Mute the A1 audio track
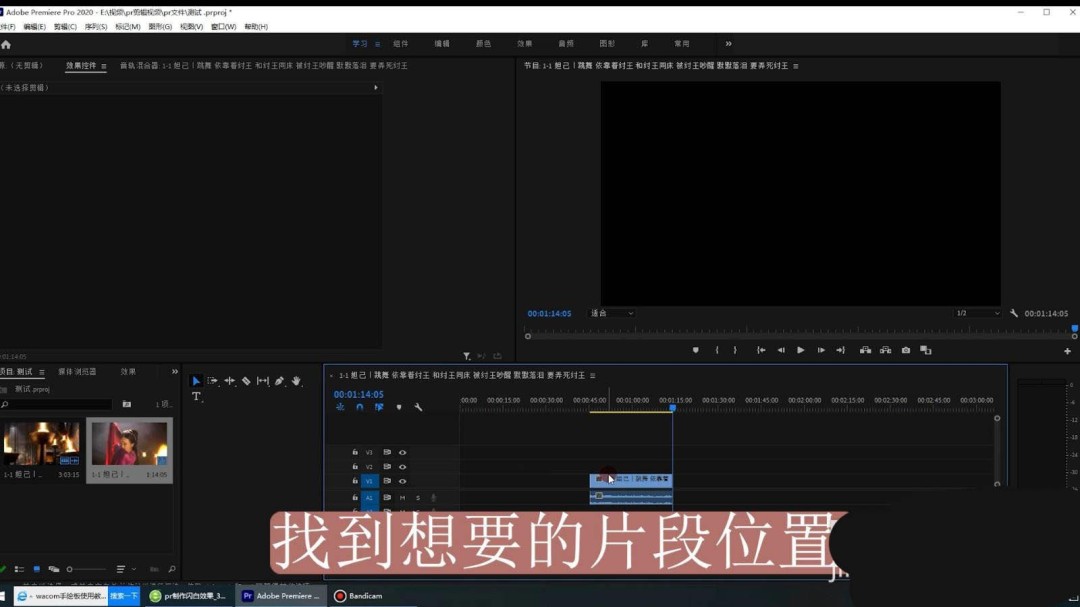Viewport: 1080px width, 607px height. tap(403, 498)
